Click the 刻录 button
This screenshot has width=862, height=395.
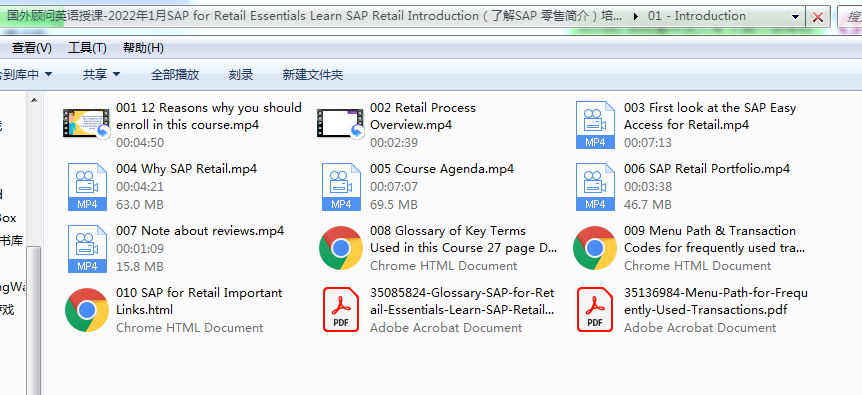click(x=241, y=75)
